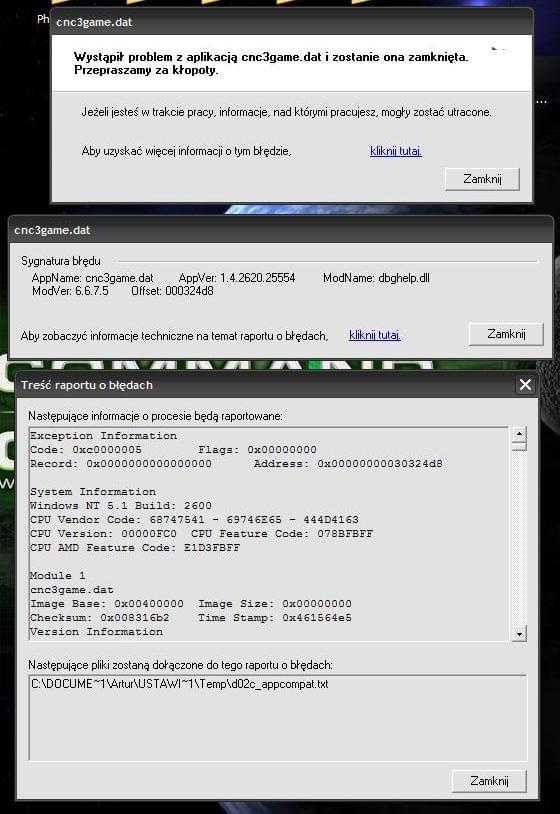Image resolution: width=560 pixels, height=814 pixels.
Task: Click the empty scrollbar track below the thumb
Action: tap(519, 538)
